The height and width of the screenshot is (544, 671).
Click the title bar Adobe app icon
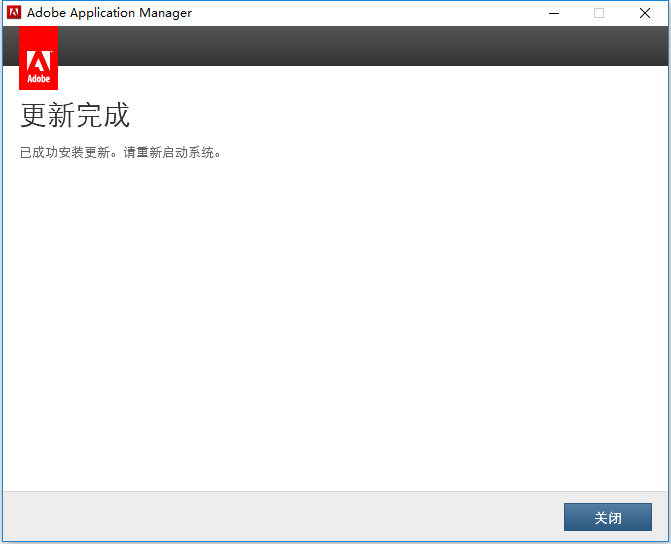coord(14,12)
